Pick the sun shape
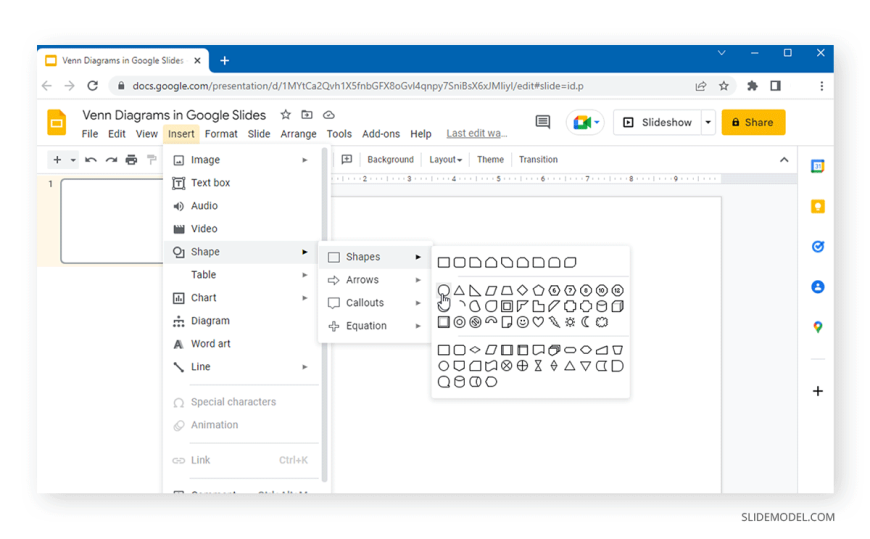Image resolution: width=870 pixels, height=539 pixels. [570, 322]
